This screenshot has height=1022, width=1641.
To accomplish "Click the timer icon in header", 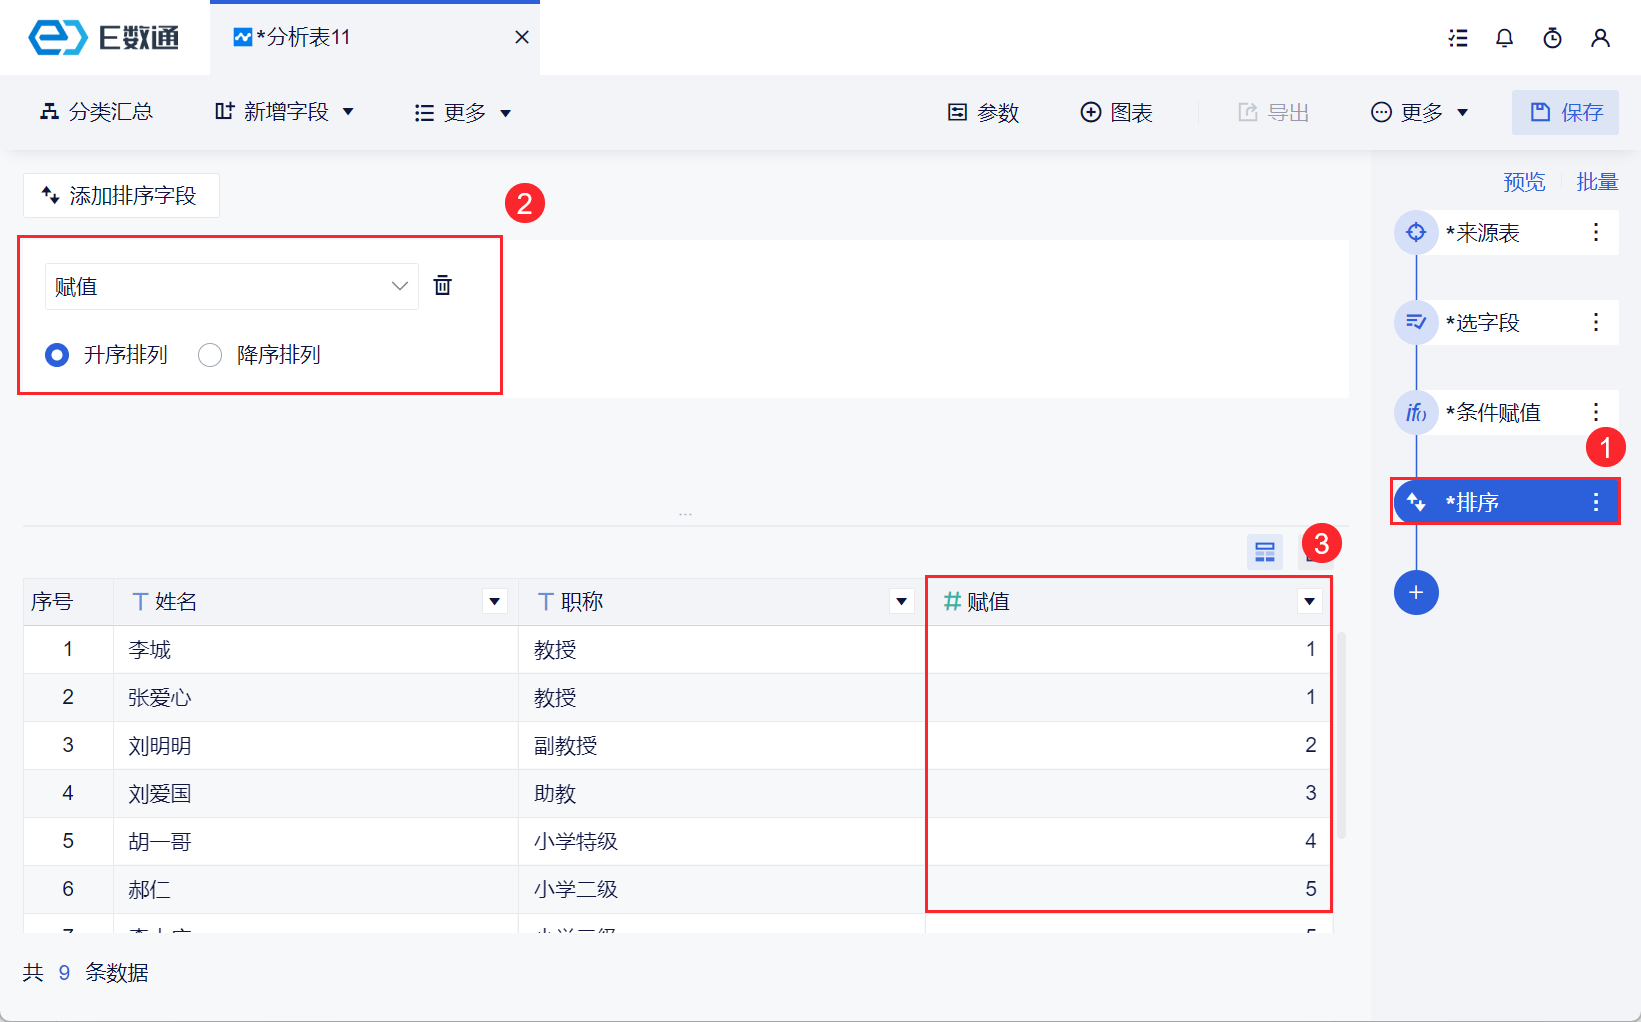I will (1552, 38).
